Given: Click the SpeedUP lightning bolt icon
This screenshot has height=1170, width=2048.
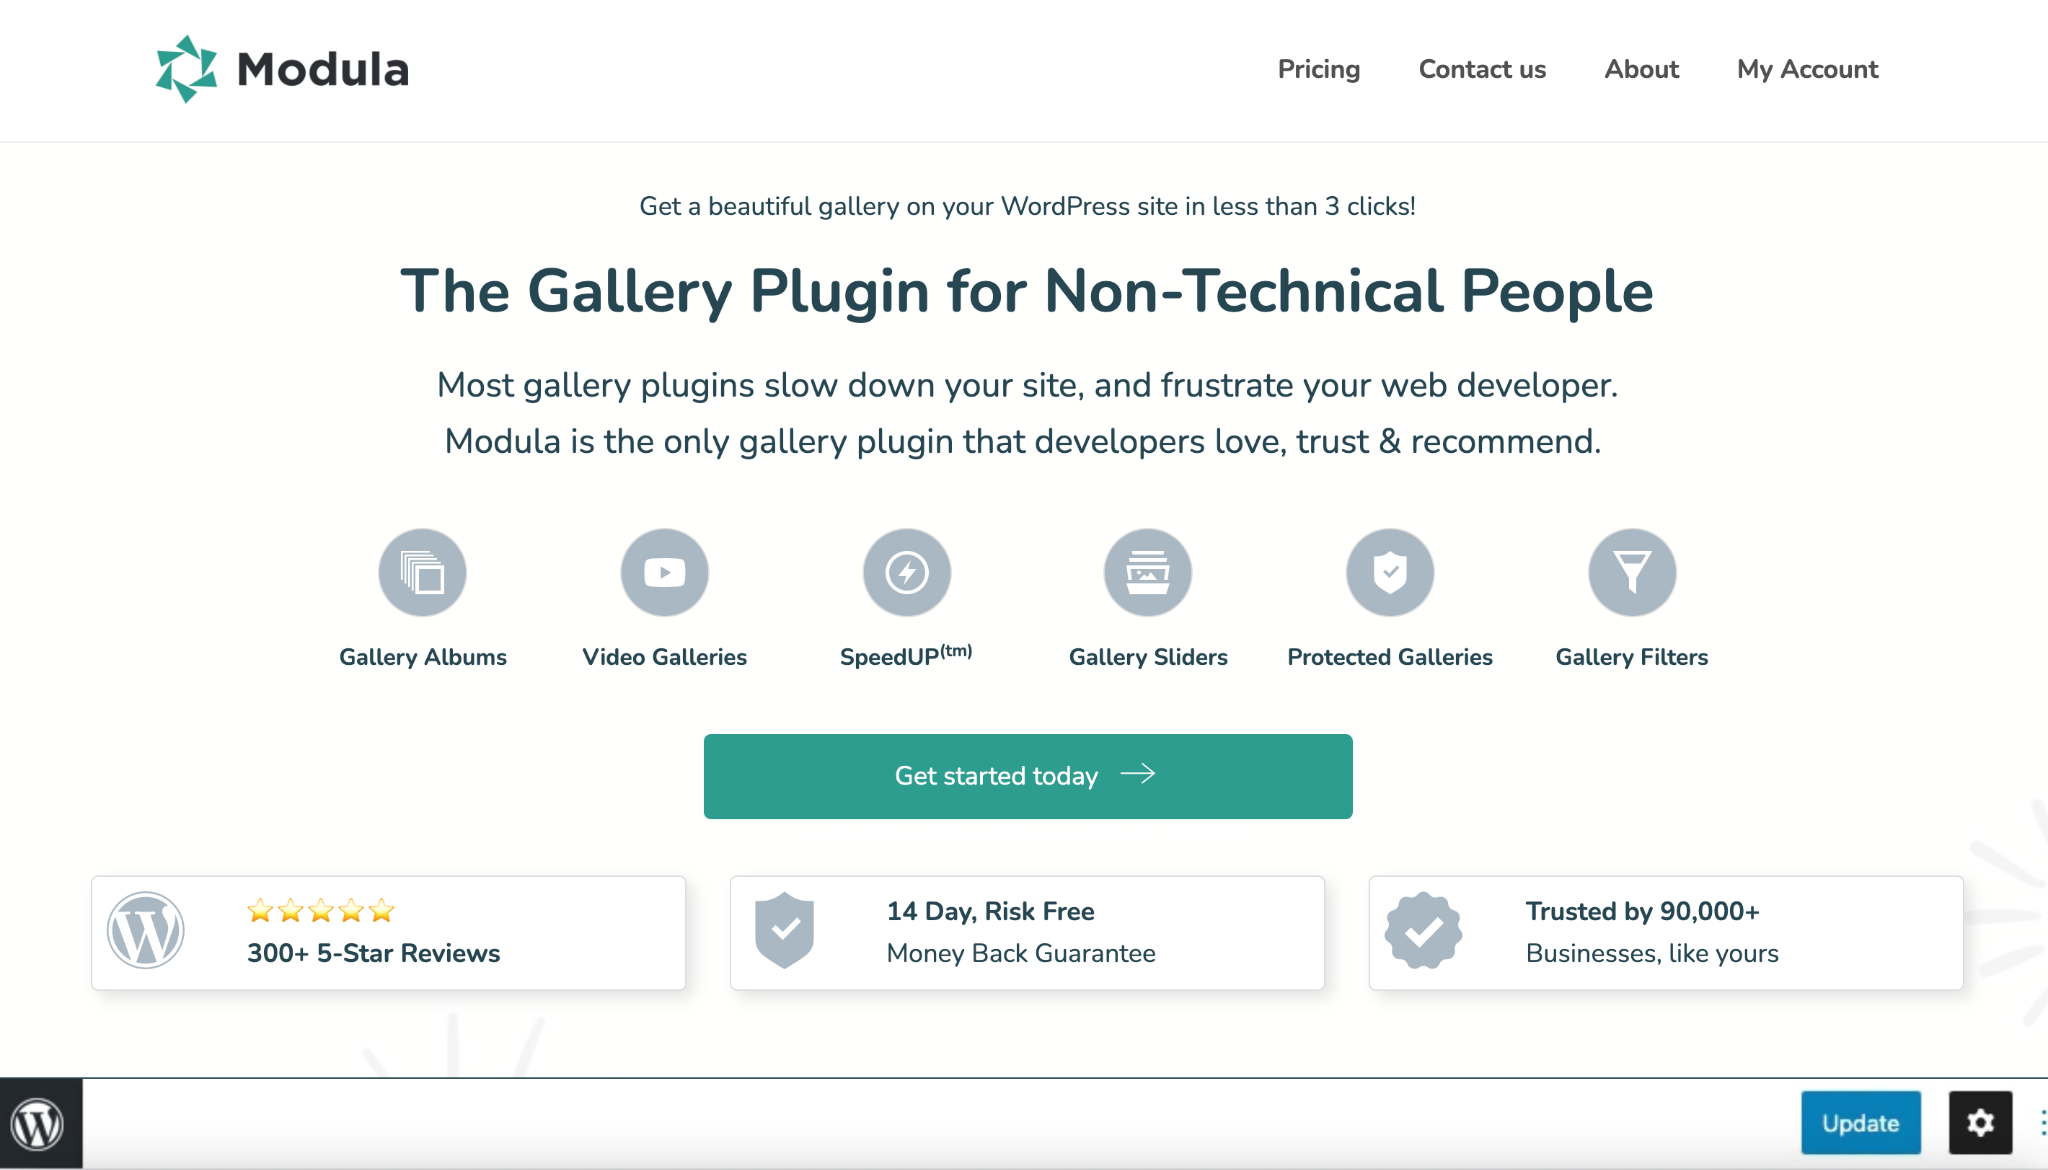Looking at the screenshot, I should (907, 573).
